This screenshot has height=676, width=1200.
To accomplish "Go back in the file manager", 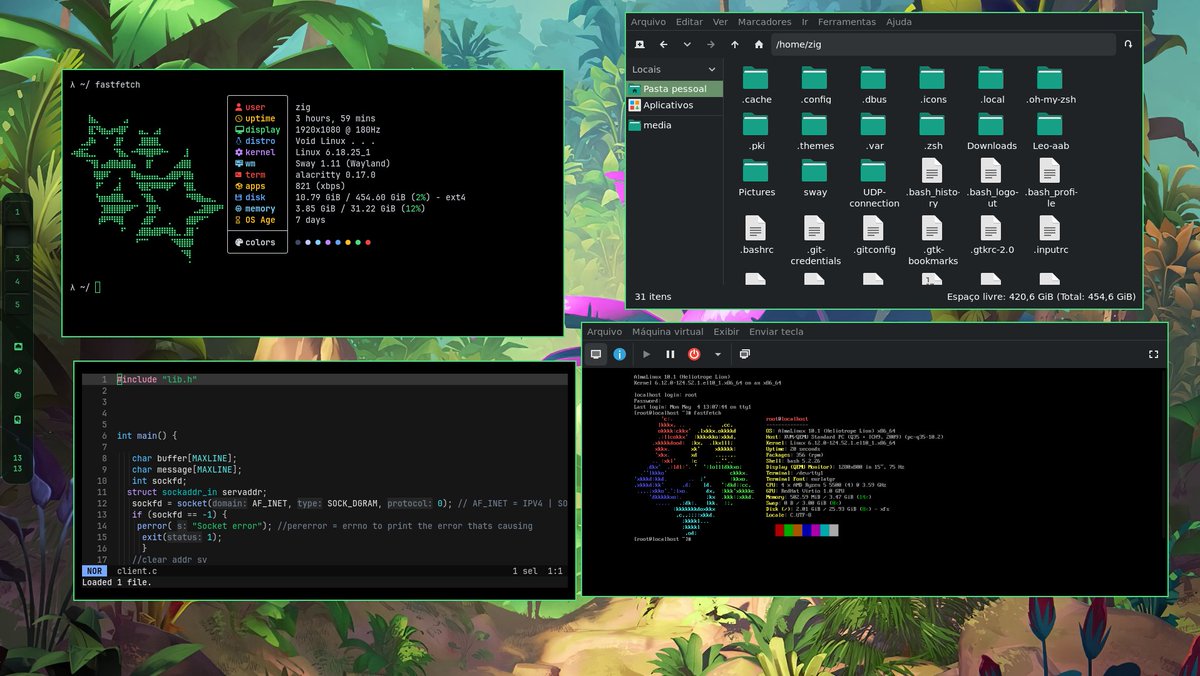I will 663,44.
